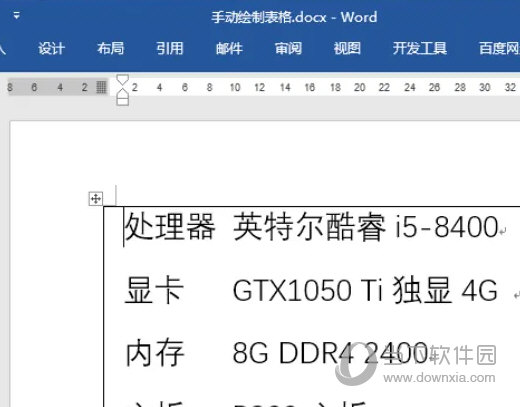The height and width of the screenshot is (407, 520).
Task: Select the hanging indent ruler marker
Action: (x=122, y=93)
